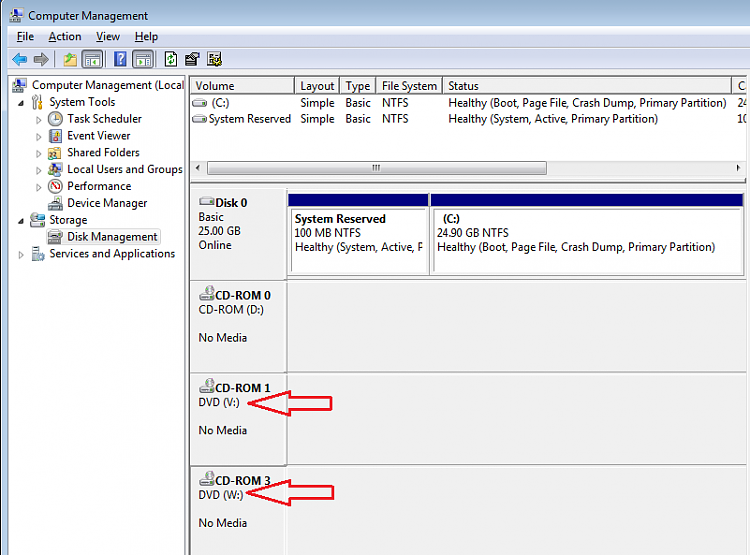The height and width of the screenshot is (555, 750).
Task: Click the Disk Management tree icon
Action: 55,237
